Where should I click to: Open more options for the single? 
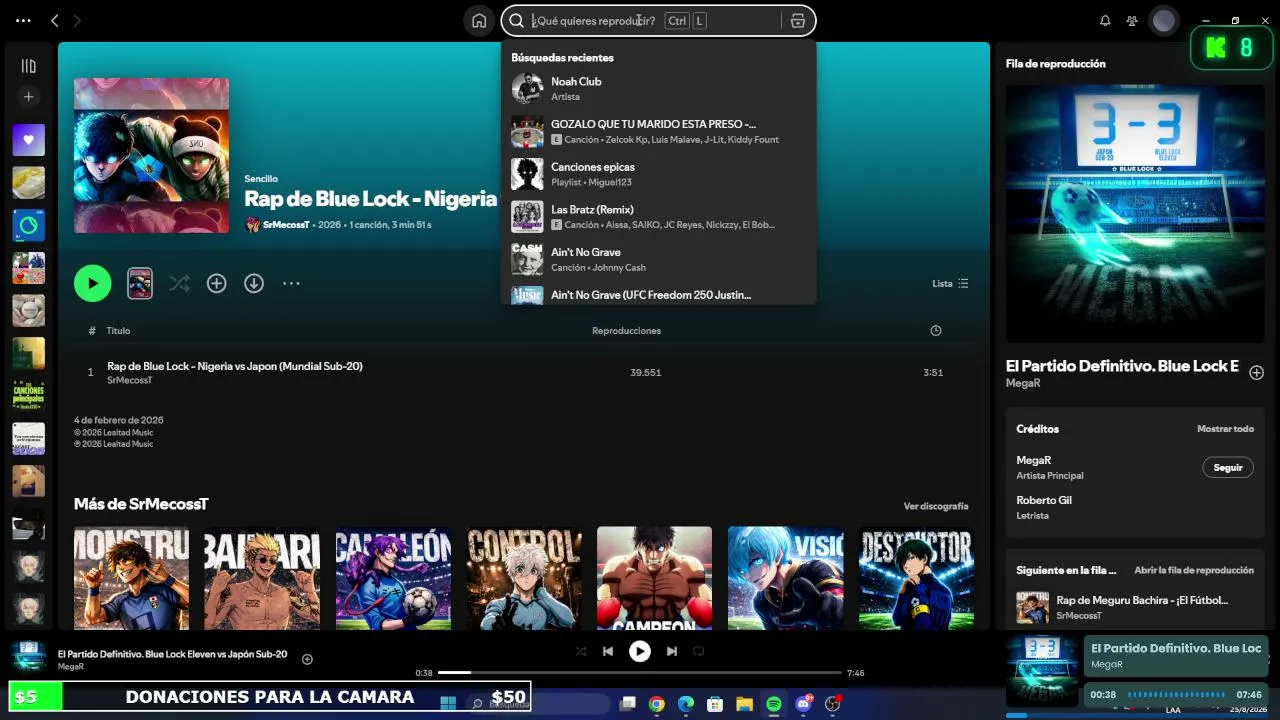[291, 283]
